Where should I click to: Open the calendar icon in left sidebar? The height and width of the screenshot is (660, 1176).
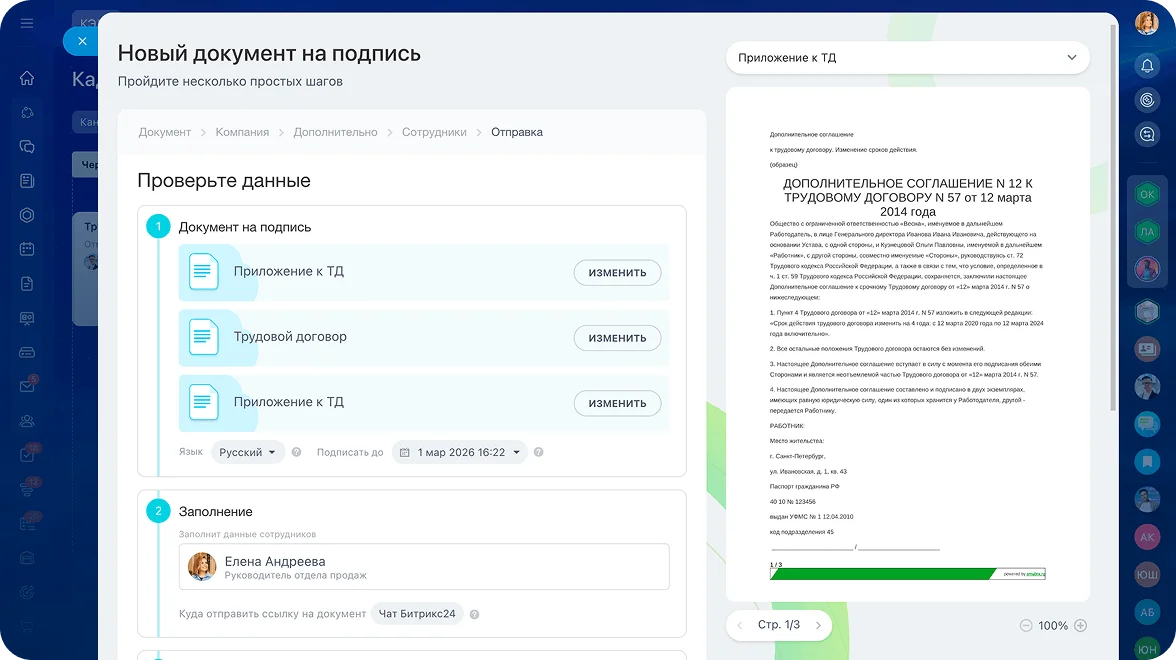[27, 249]
